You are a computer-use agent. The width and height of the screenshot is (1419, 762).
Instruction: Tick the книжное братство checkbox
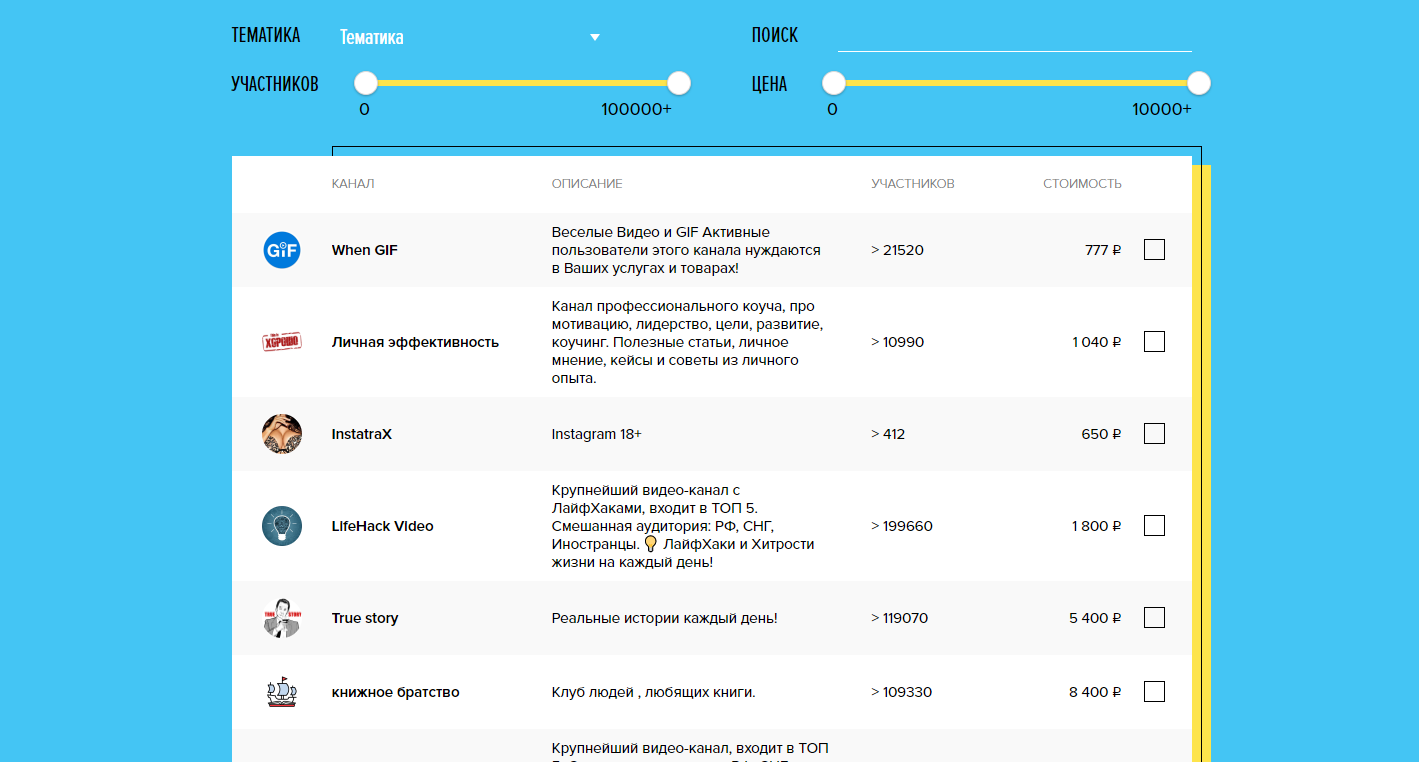1154,692
